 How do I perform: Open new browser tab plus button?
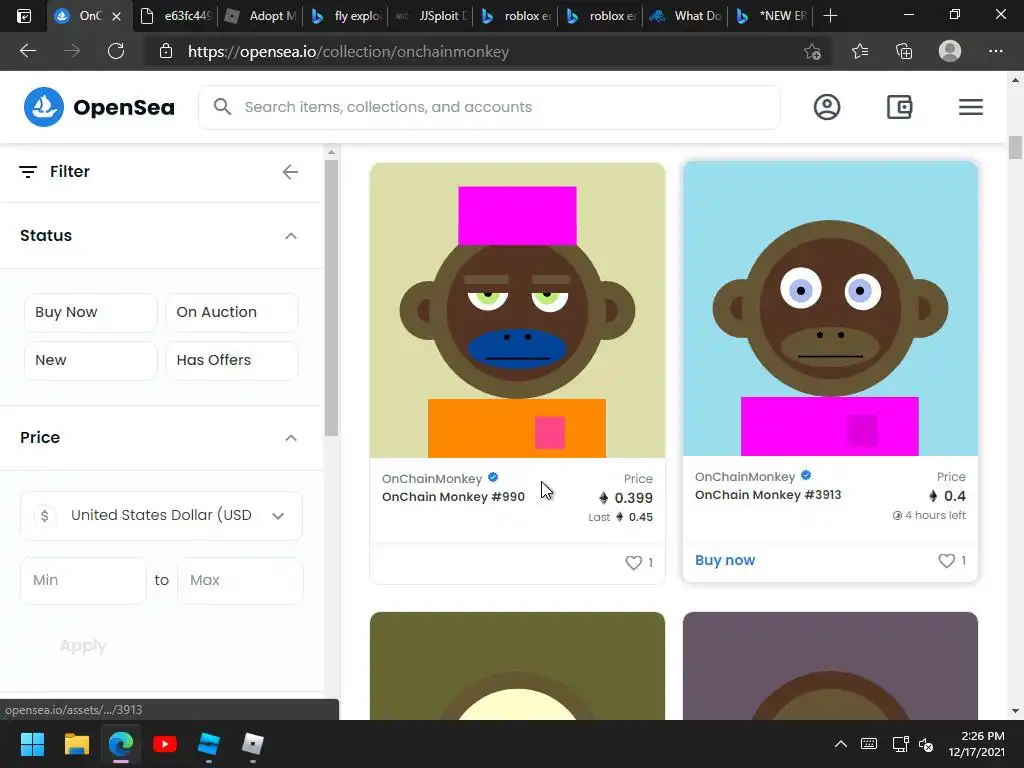(830, 16)
